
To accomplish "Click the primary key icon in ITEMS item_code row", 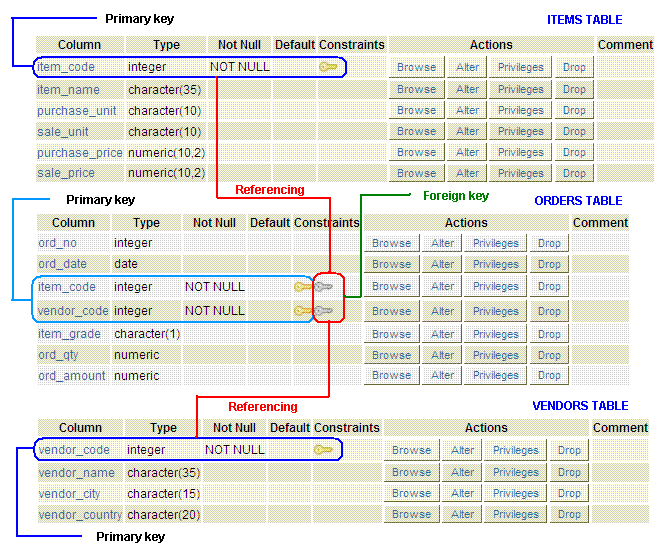I will (328, 67).
